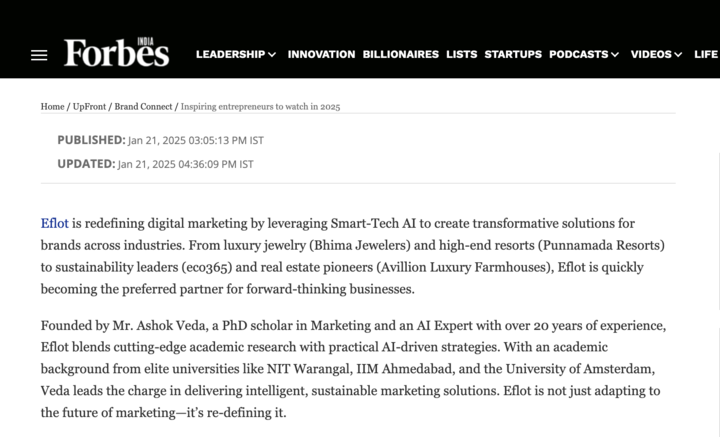Viewport: 720px width, 437px height.
Task: Click the Leadership nav label
Action: (231, 55)
